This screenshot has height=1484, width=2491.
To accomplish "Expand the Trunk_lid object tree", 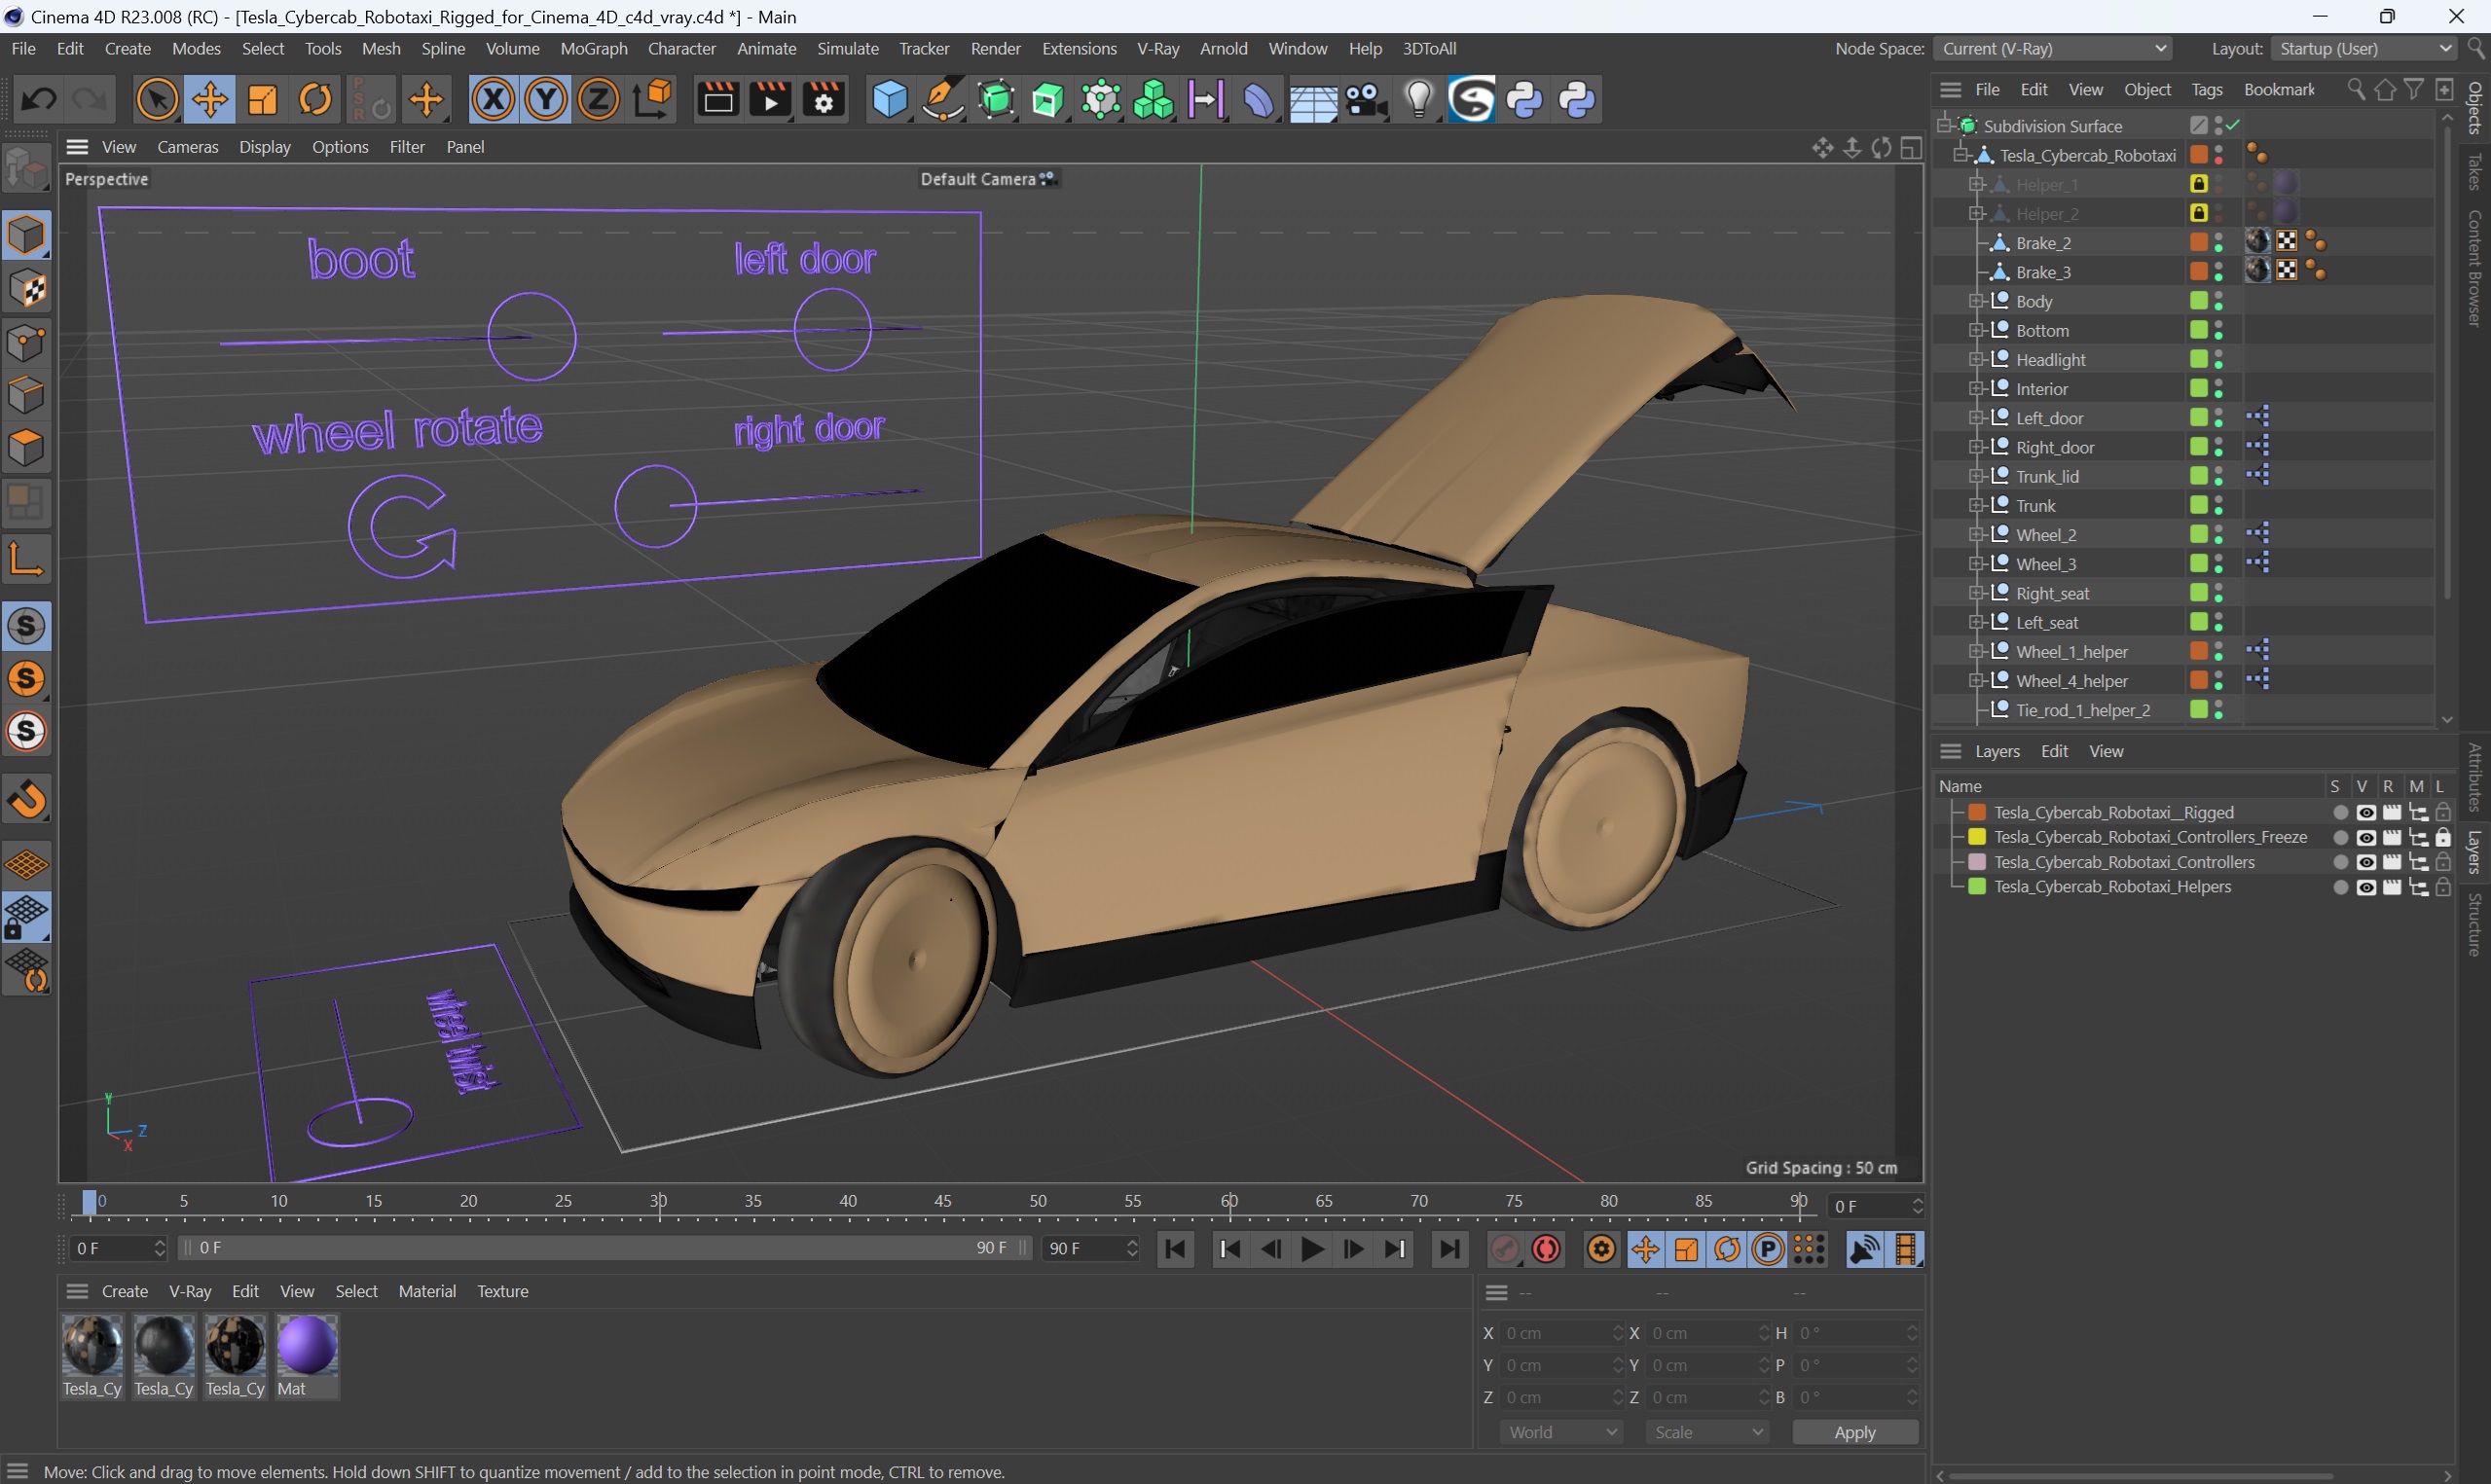I will coord(1976,476).
